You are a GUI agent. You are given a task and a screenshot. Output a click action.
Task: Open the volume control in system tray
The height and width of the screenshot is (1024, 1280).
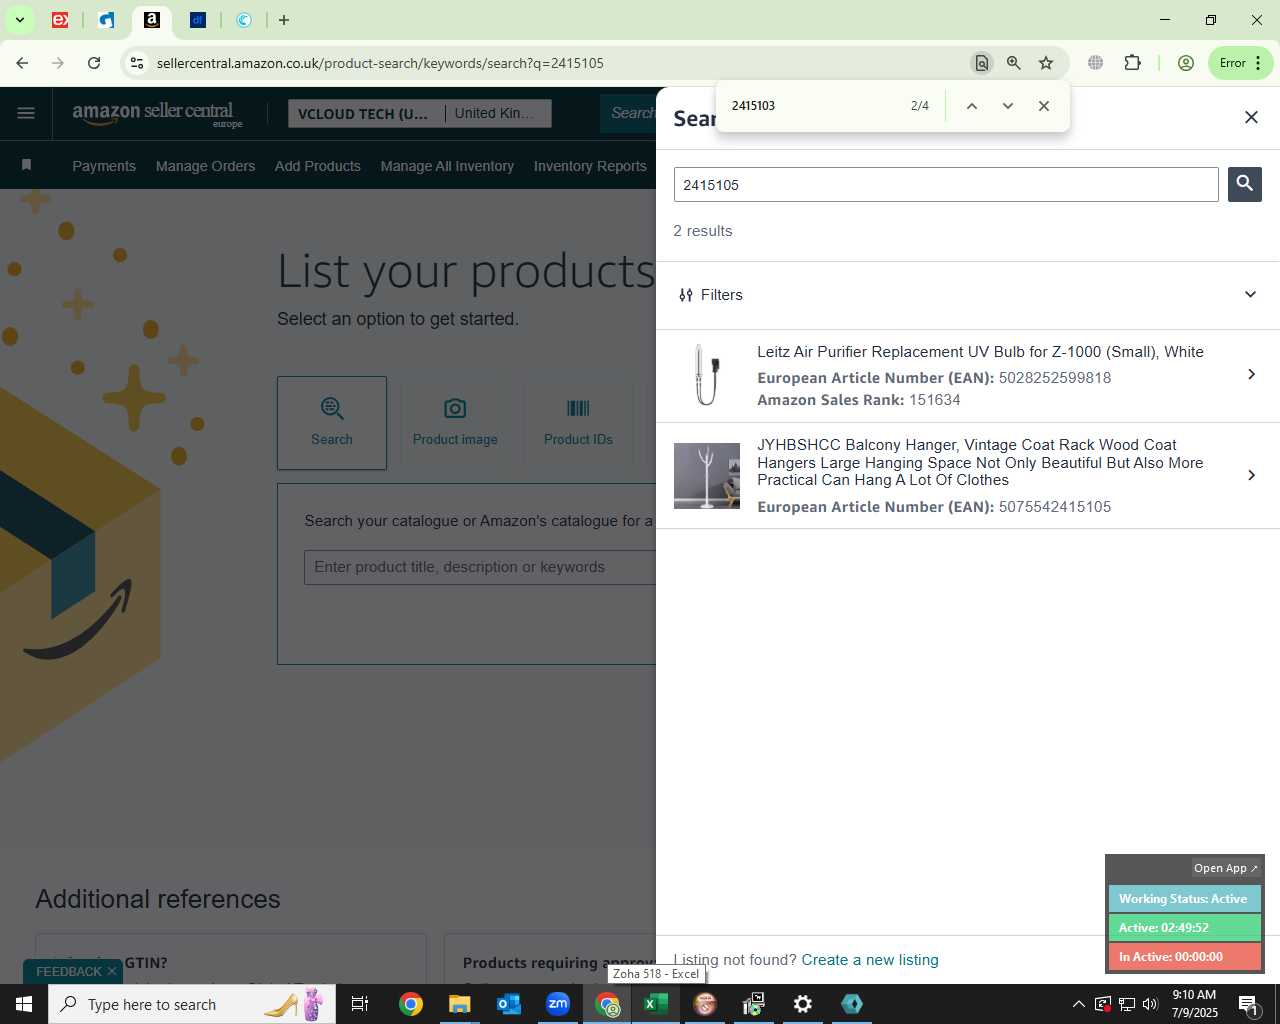1150,1004
